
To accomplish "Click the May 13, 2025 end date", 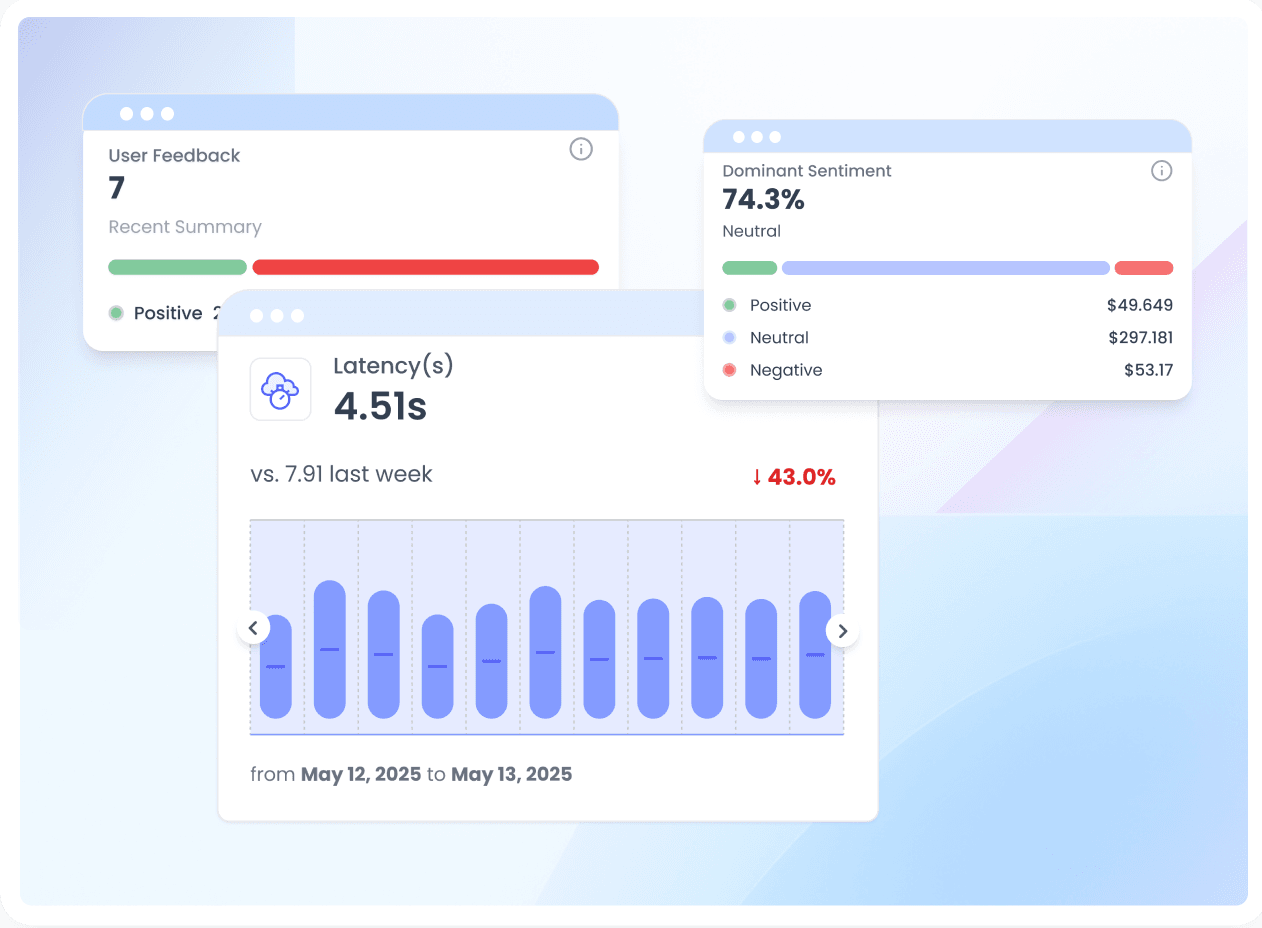I will tap(511, 774).
